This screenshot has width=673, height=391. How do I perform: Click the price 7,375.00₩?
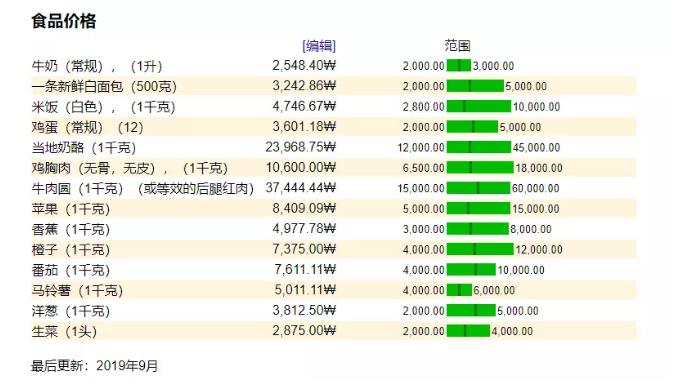click(304, 249)
